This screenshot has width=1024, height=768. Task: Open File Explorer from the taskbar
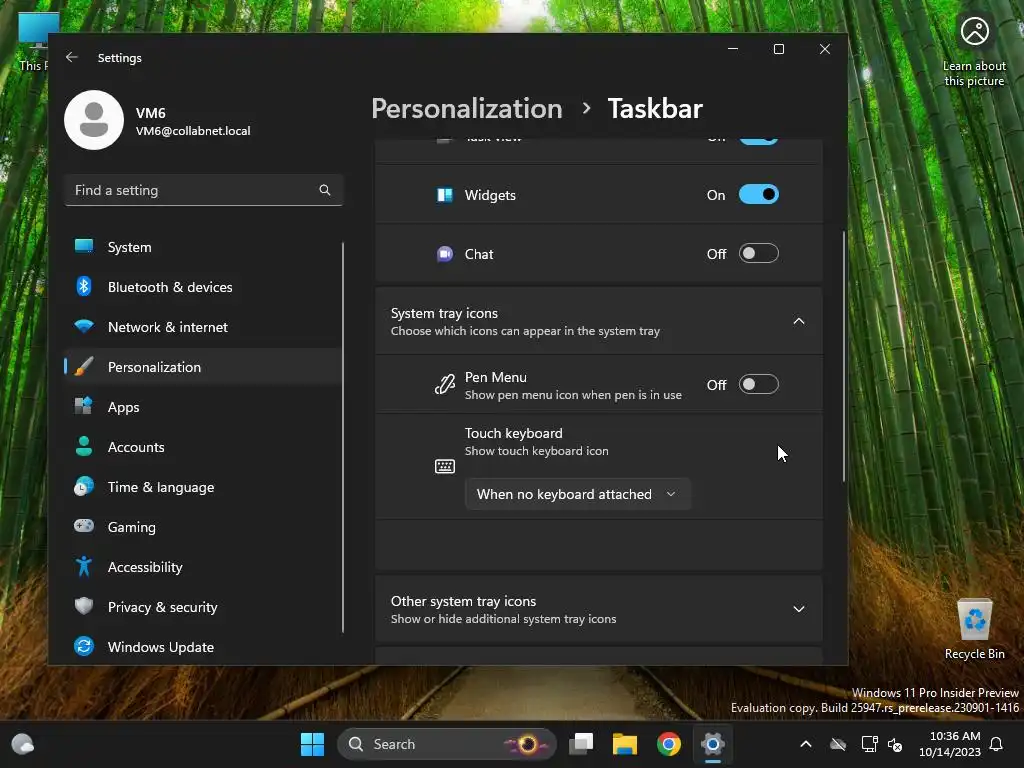coord(624,744)
